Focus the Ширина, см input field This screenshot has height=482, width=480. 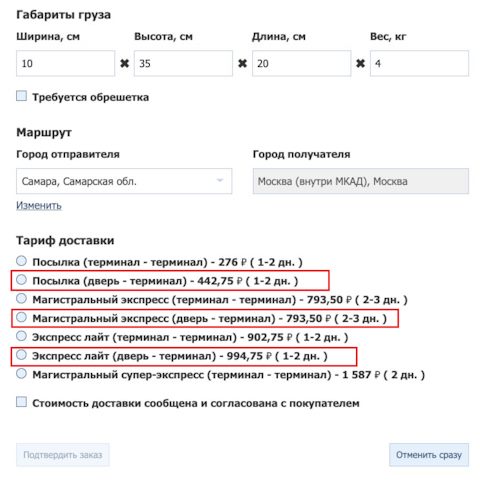point(65,63)
